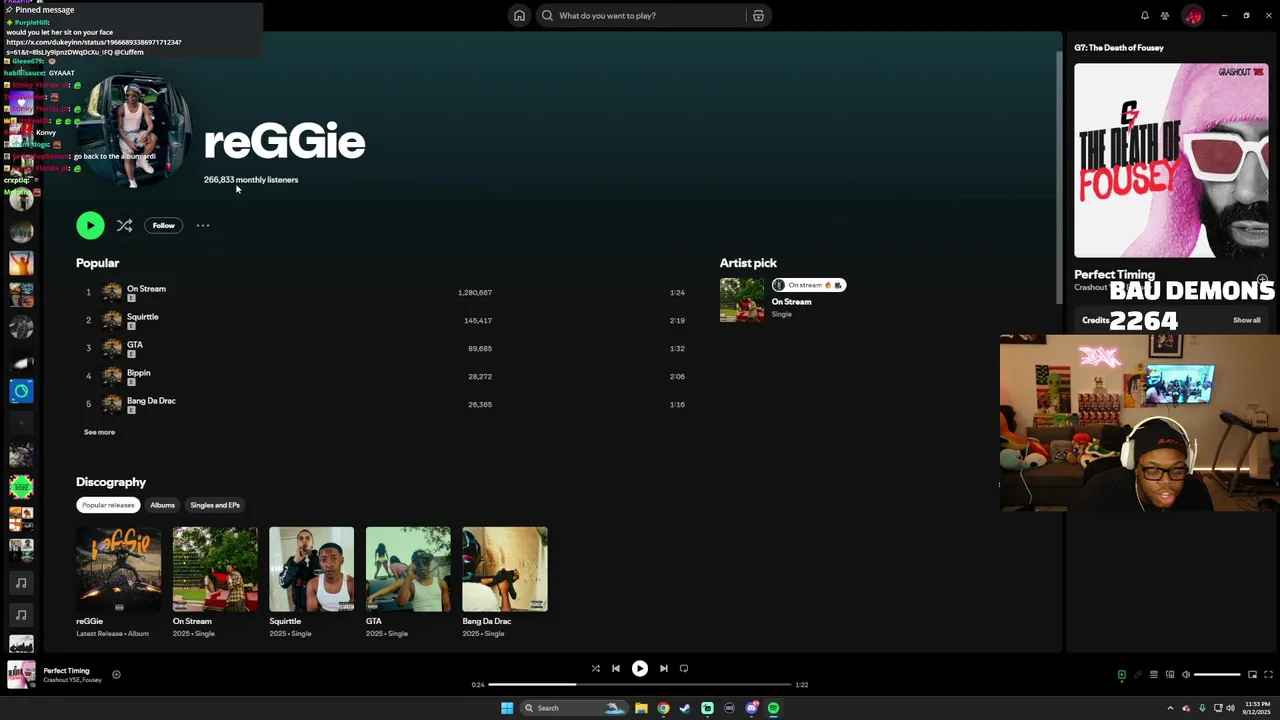Click the What do you want to play field
Screen dimensions: 1280x720
tap(640, 16)
